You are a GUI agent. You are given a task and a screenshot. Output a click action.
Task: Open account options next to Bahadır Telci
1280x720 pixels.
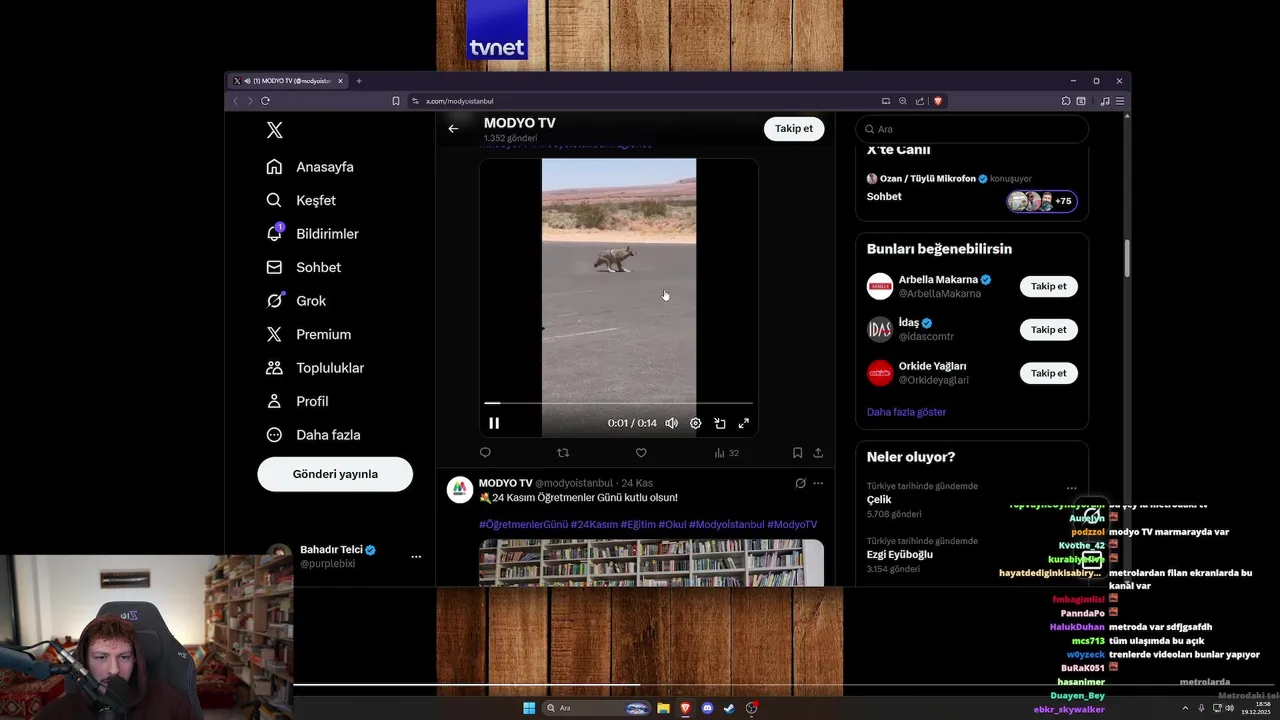point(416,557)
